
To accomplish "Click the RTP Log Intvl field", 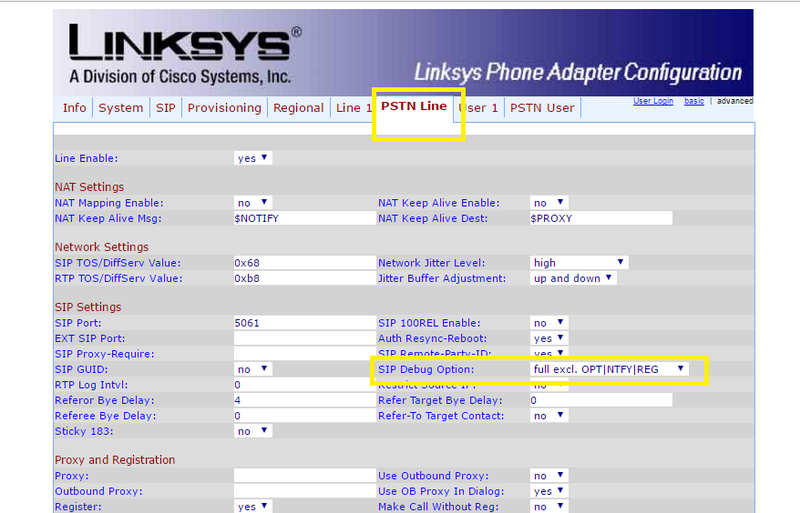I will point(305,385).
